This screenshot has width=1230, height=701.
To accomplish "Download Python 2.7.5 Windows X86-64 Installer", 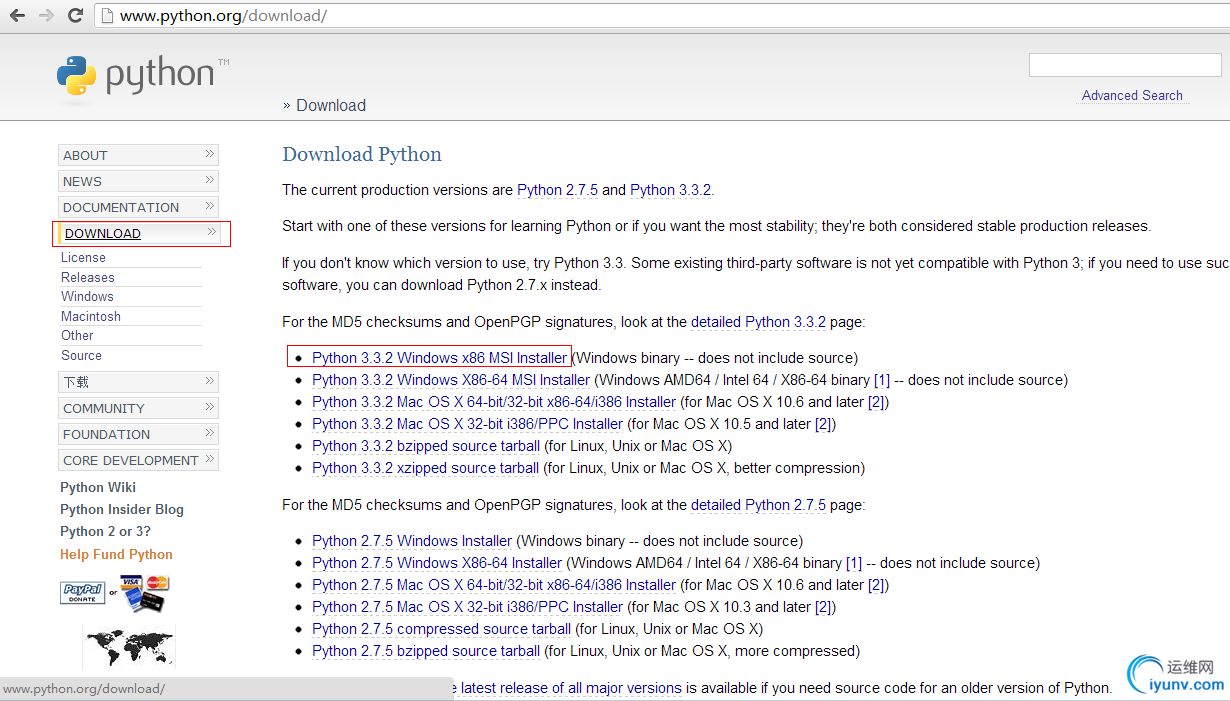I will point(437,563).
